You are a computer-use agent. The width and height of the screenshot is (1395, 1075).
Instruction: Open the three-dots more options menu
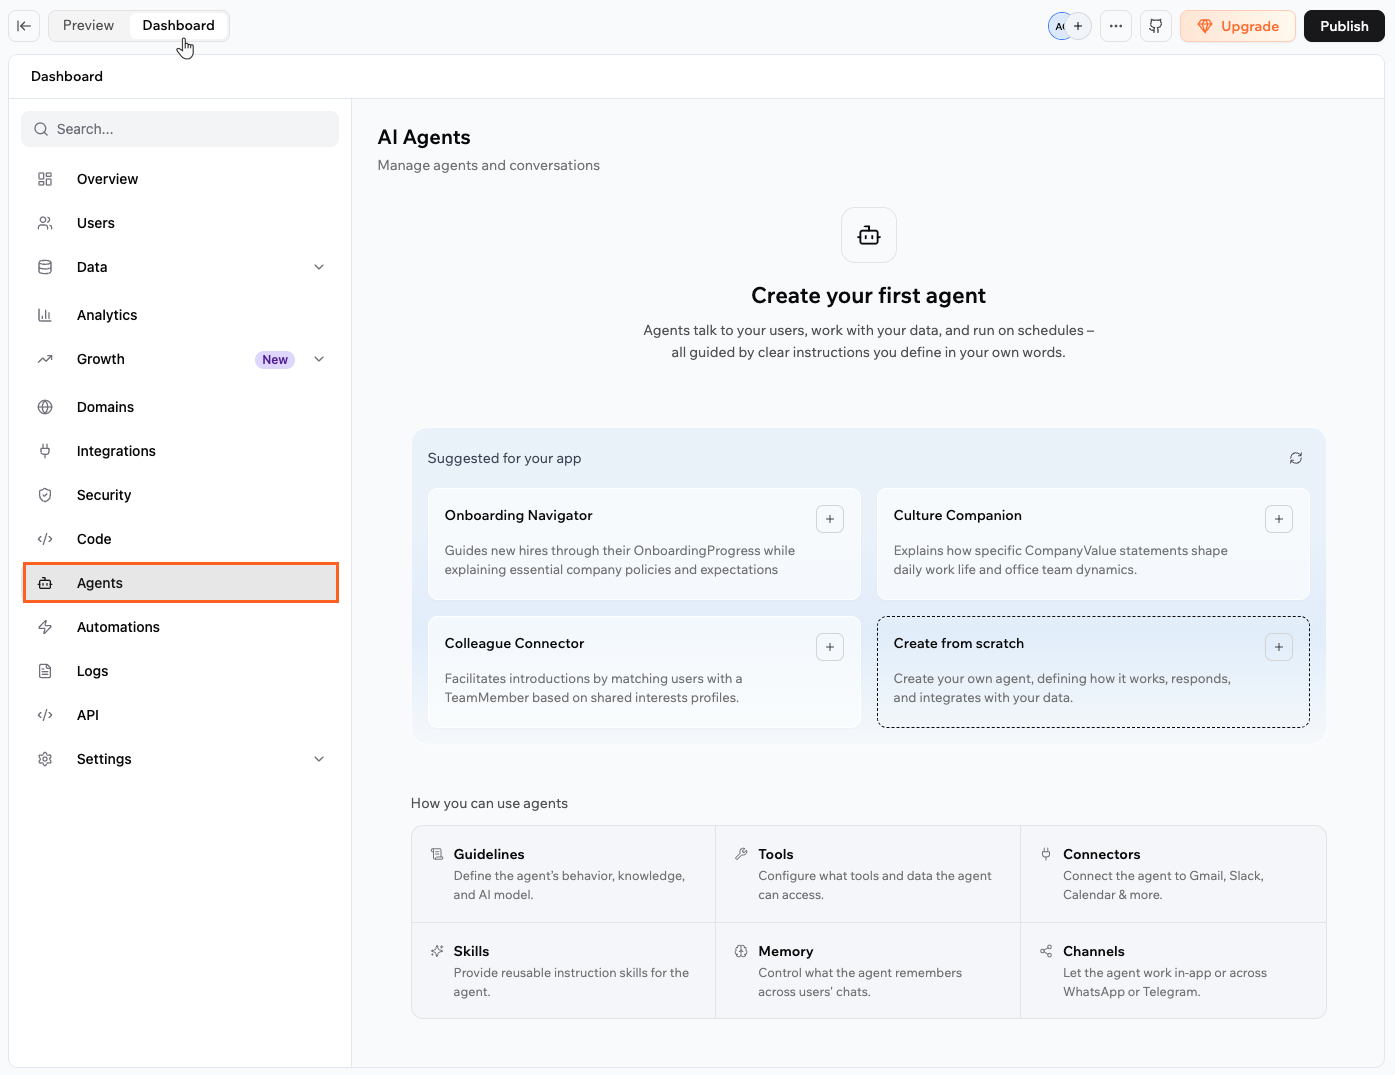click(x=1116, y=26)
